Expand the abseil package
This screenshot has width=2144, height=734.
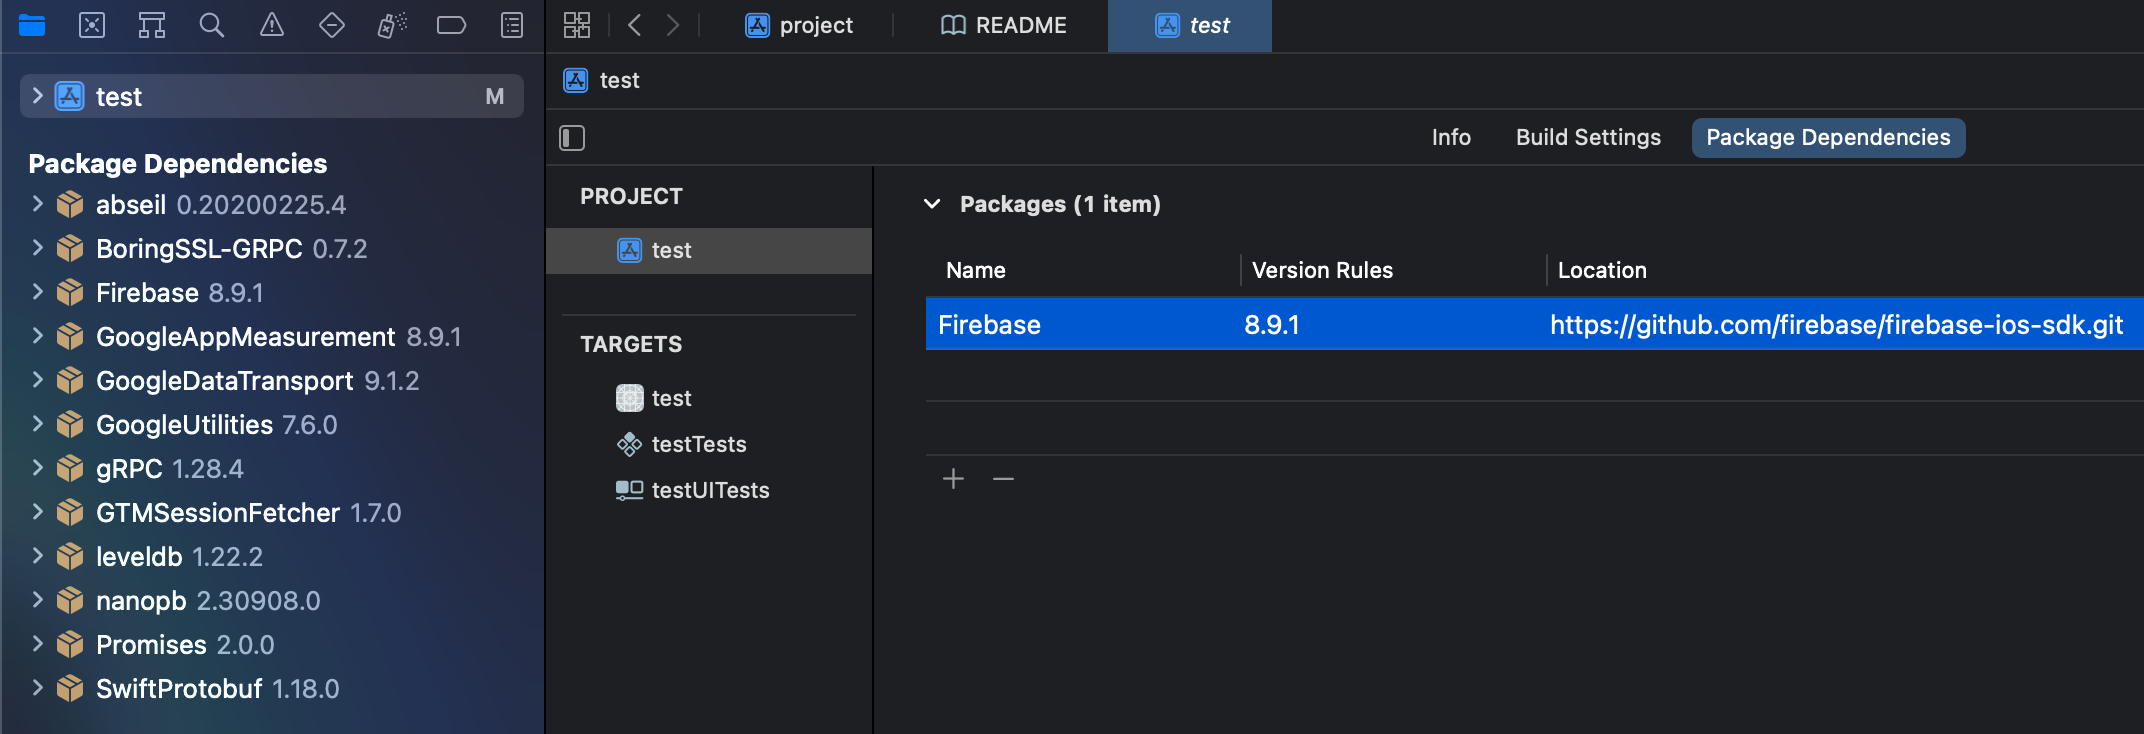coord(37,204)
